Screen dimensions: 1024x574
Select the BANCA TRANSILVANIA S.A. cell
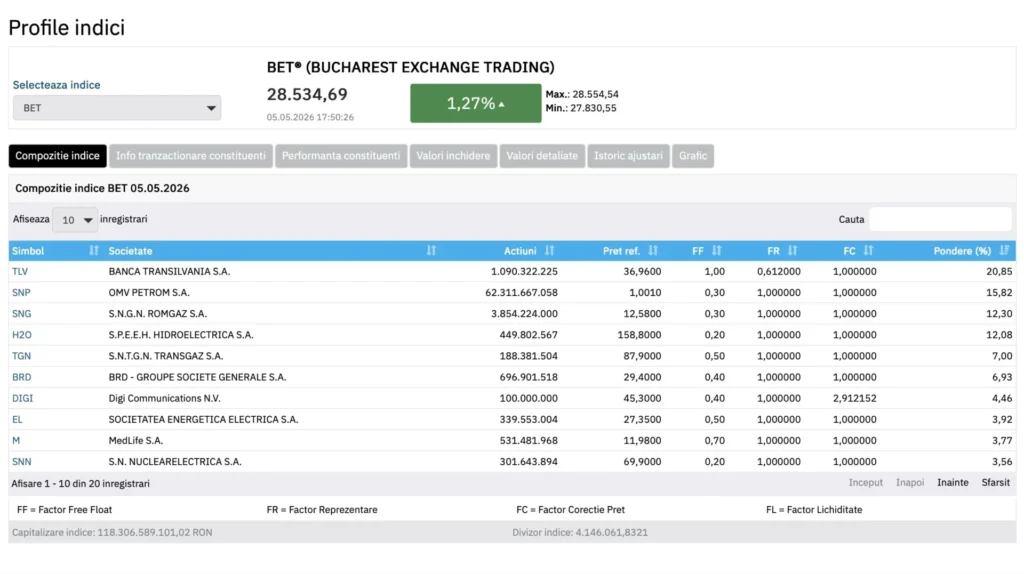[x=169, y=272]
